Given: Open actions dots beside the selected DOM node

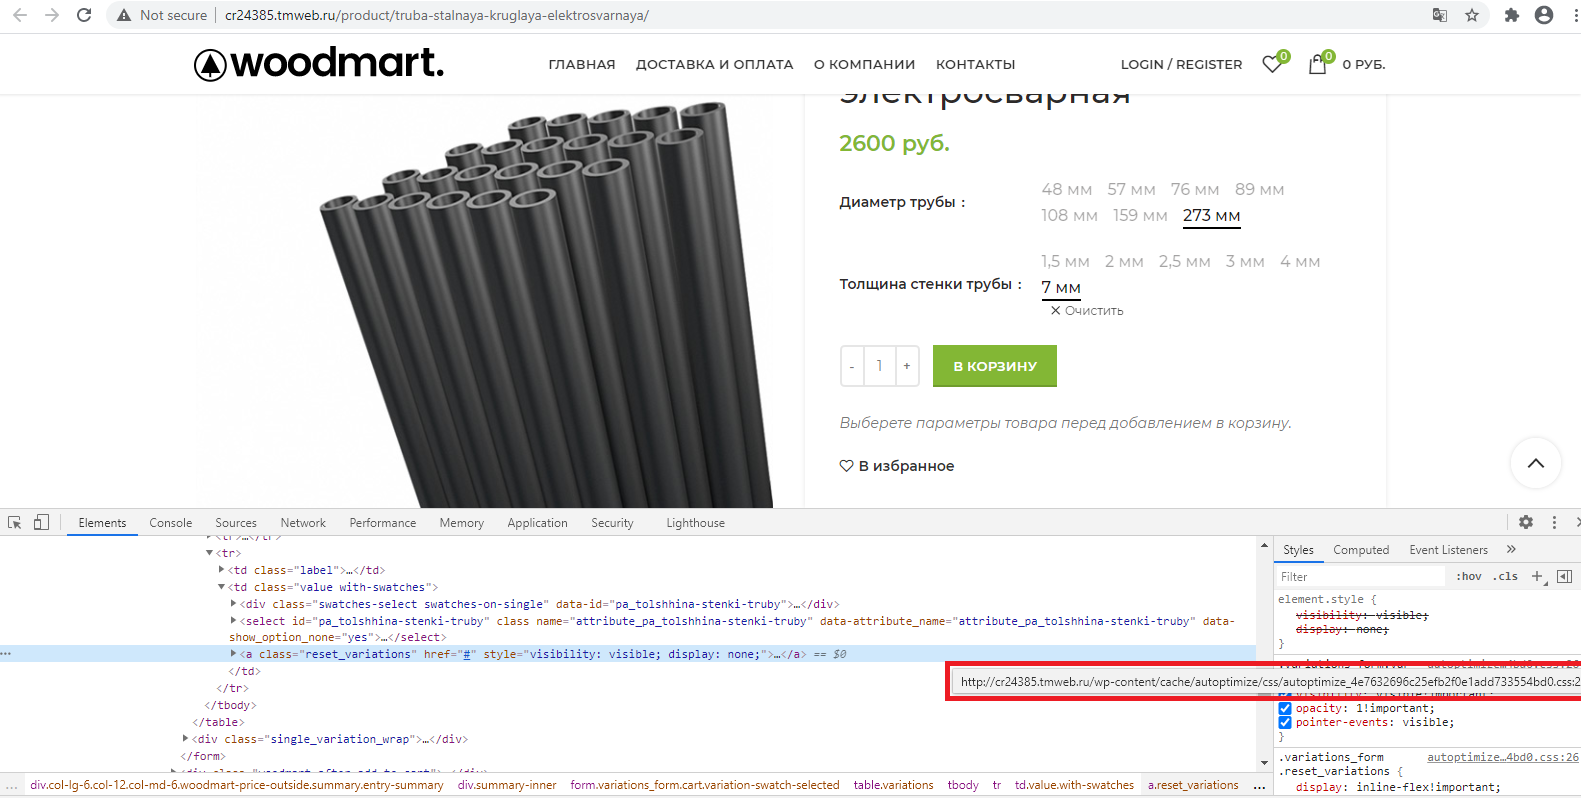Looking at the screenshot, I should click(x=6, y=654).
